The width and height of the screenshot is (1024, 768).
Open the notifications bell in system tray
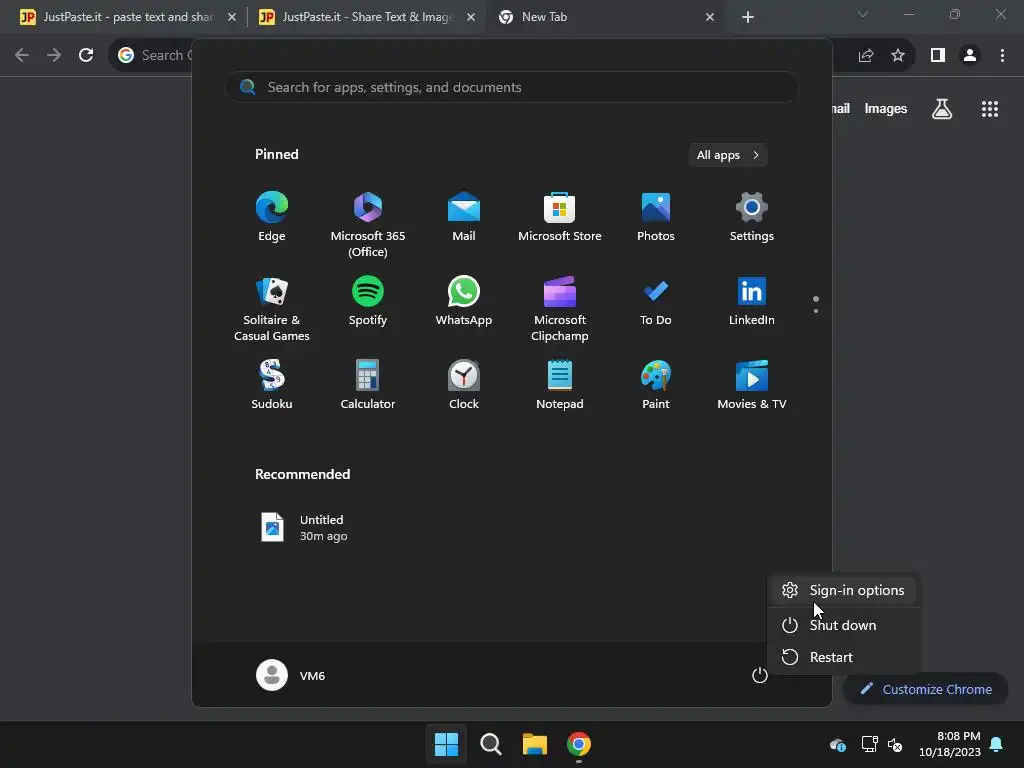(x=997, y=744)
